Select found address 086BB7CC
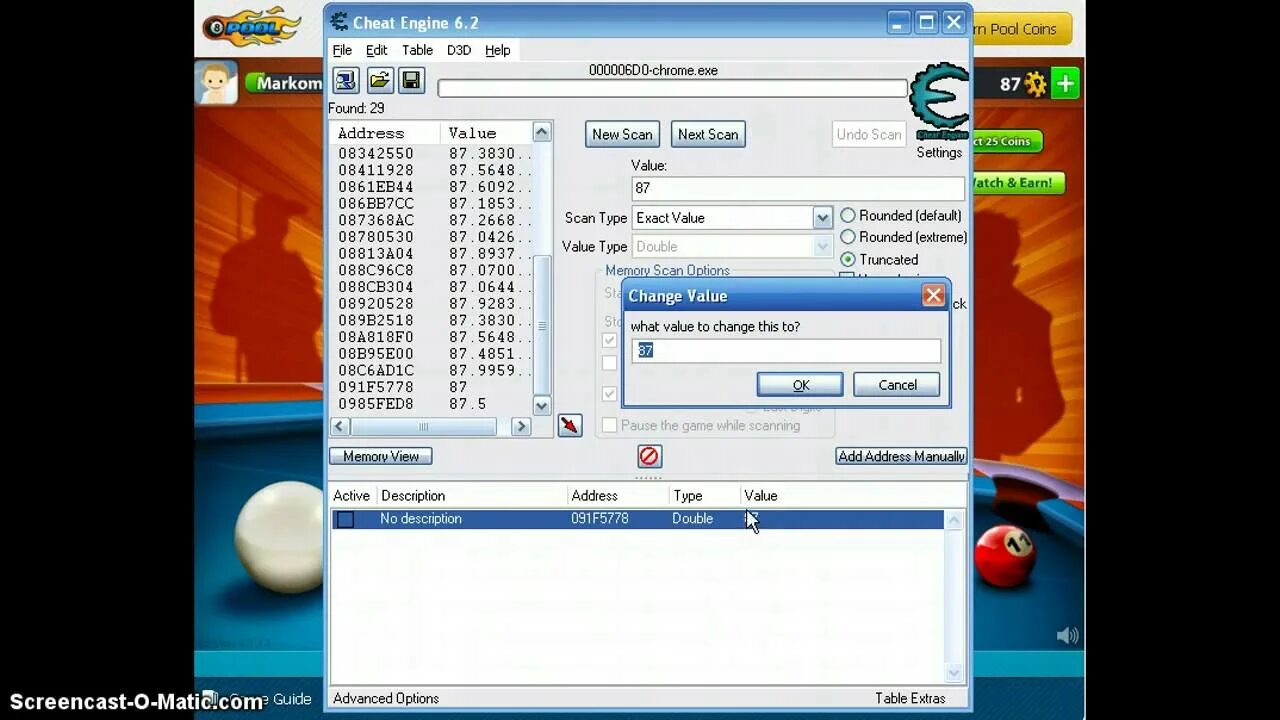Viewport: 1280px width, 720px height. click(x=375, y=204)
